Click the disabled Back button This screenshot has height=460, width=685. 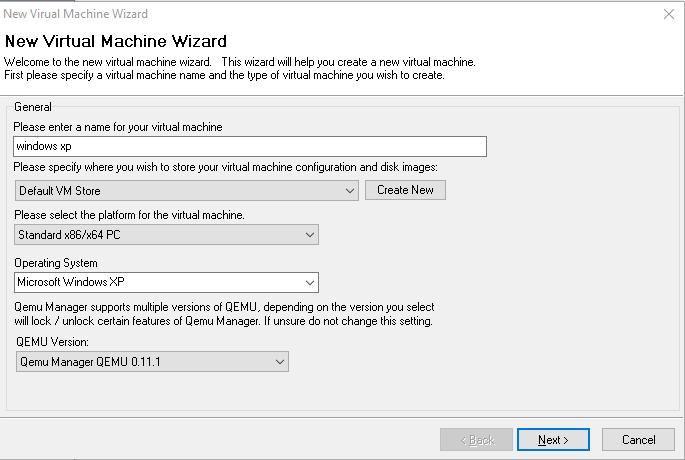(x=477, y=439)
